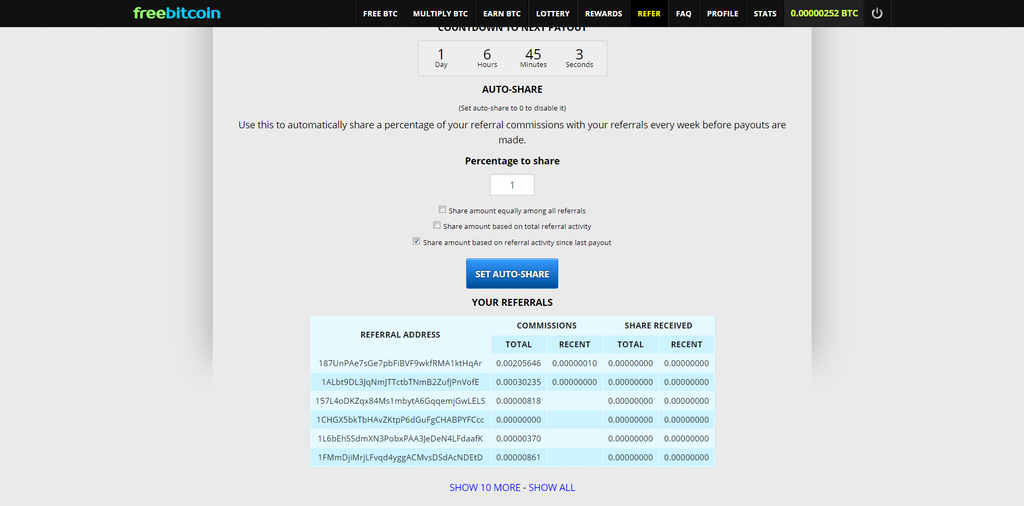The image size is (1024, 506).
Task: Click the SHOW ALL link
Action: 552,487
